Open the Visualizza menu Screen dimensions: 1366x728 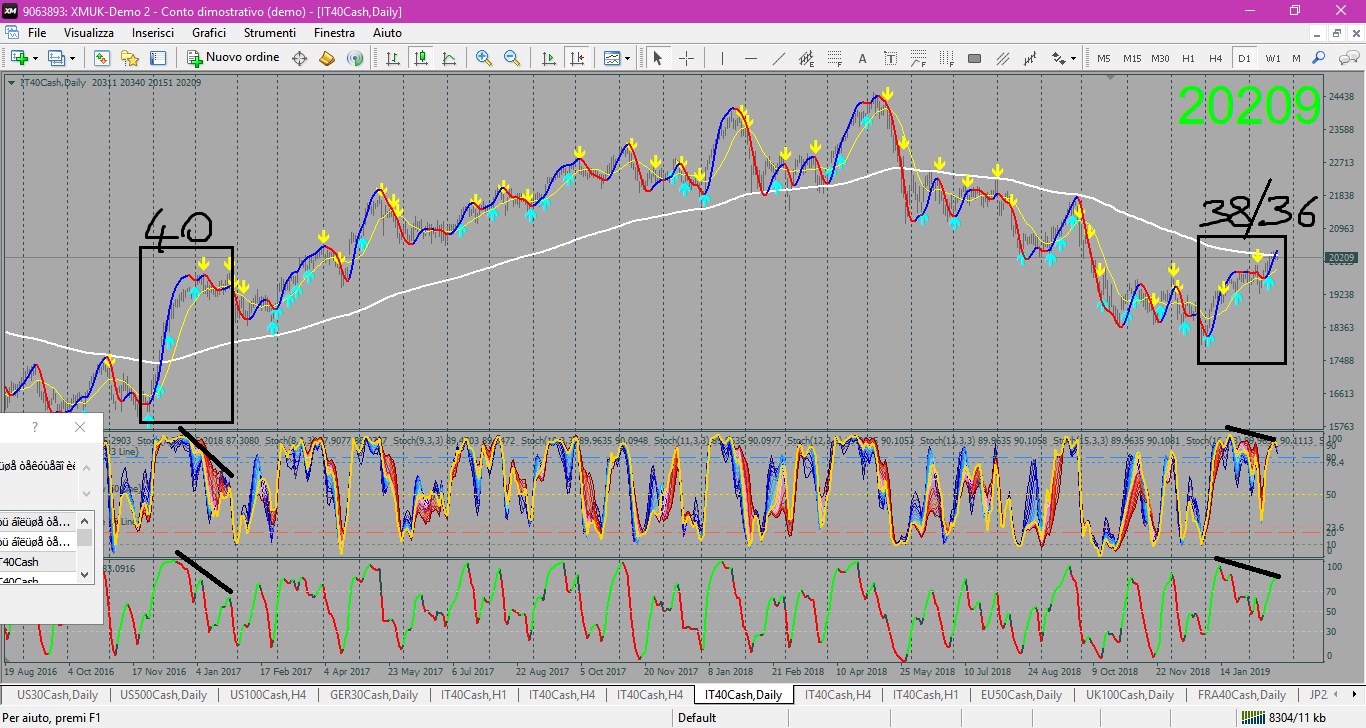point(89,33)
